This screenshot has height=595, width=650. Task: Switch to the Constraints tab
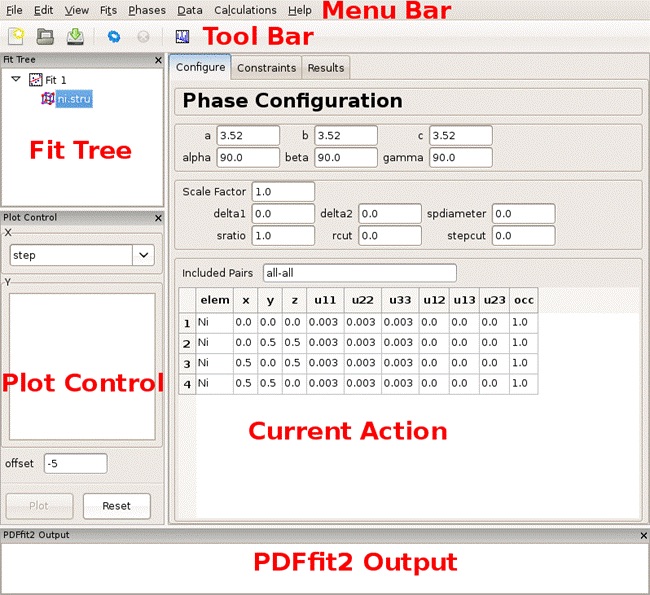click(x=266, y=68)
